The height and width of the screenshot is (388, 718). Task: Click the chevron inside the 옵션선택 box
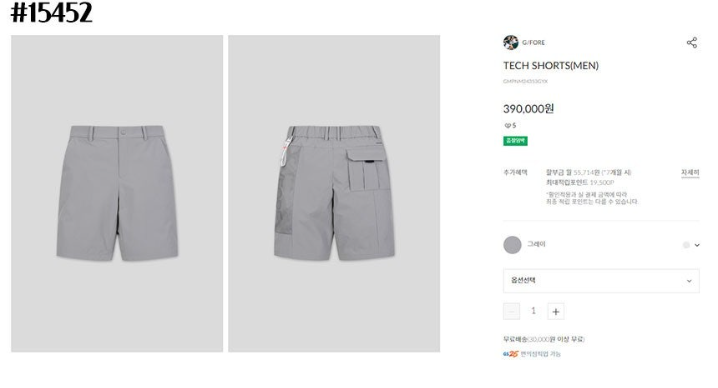click(689, 281)
